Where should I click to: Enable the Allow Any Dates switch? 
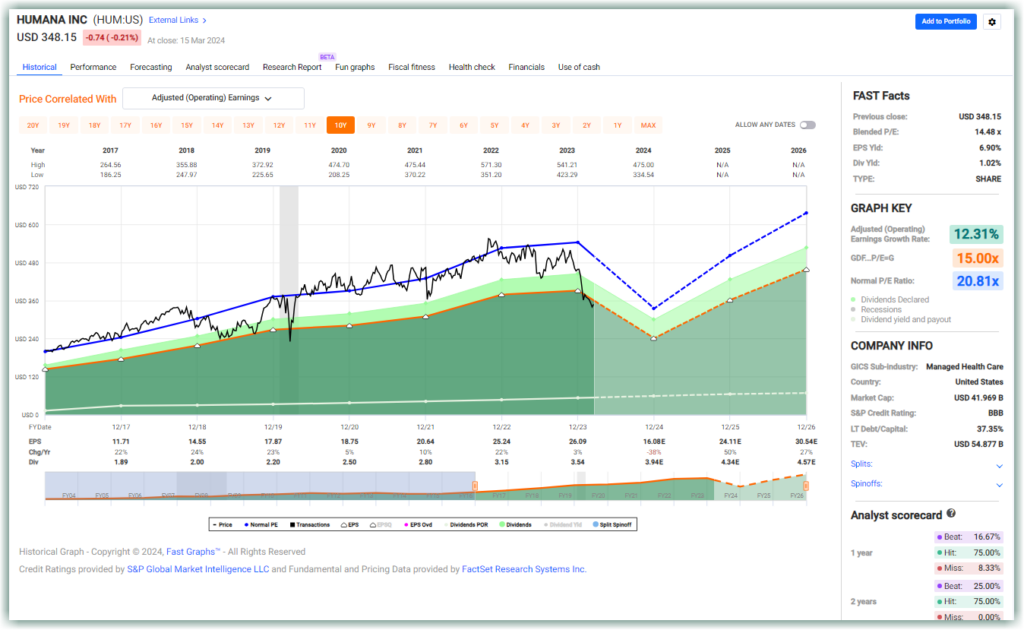pyautogui.click(x=808, y=125)
